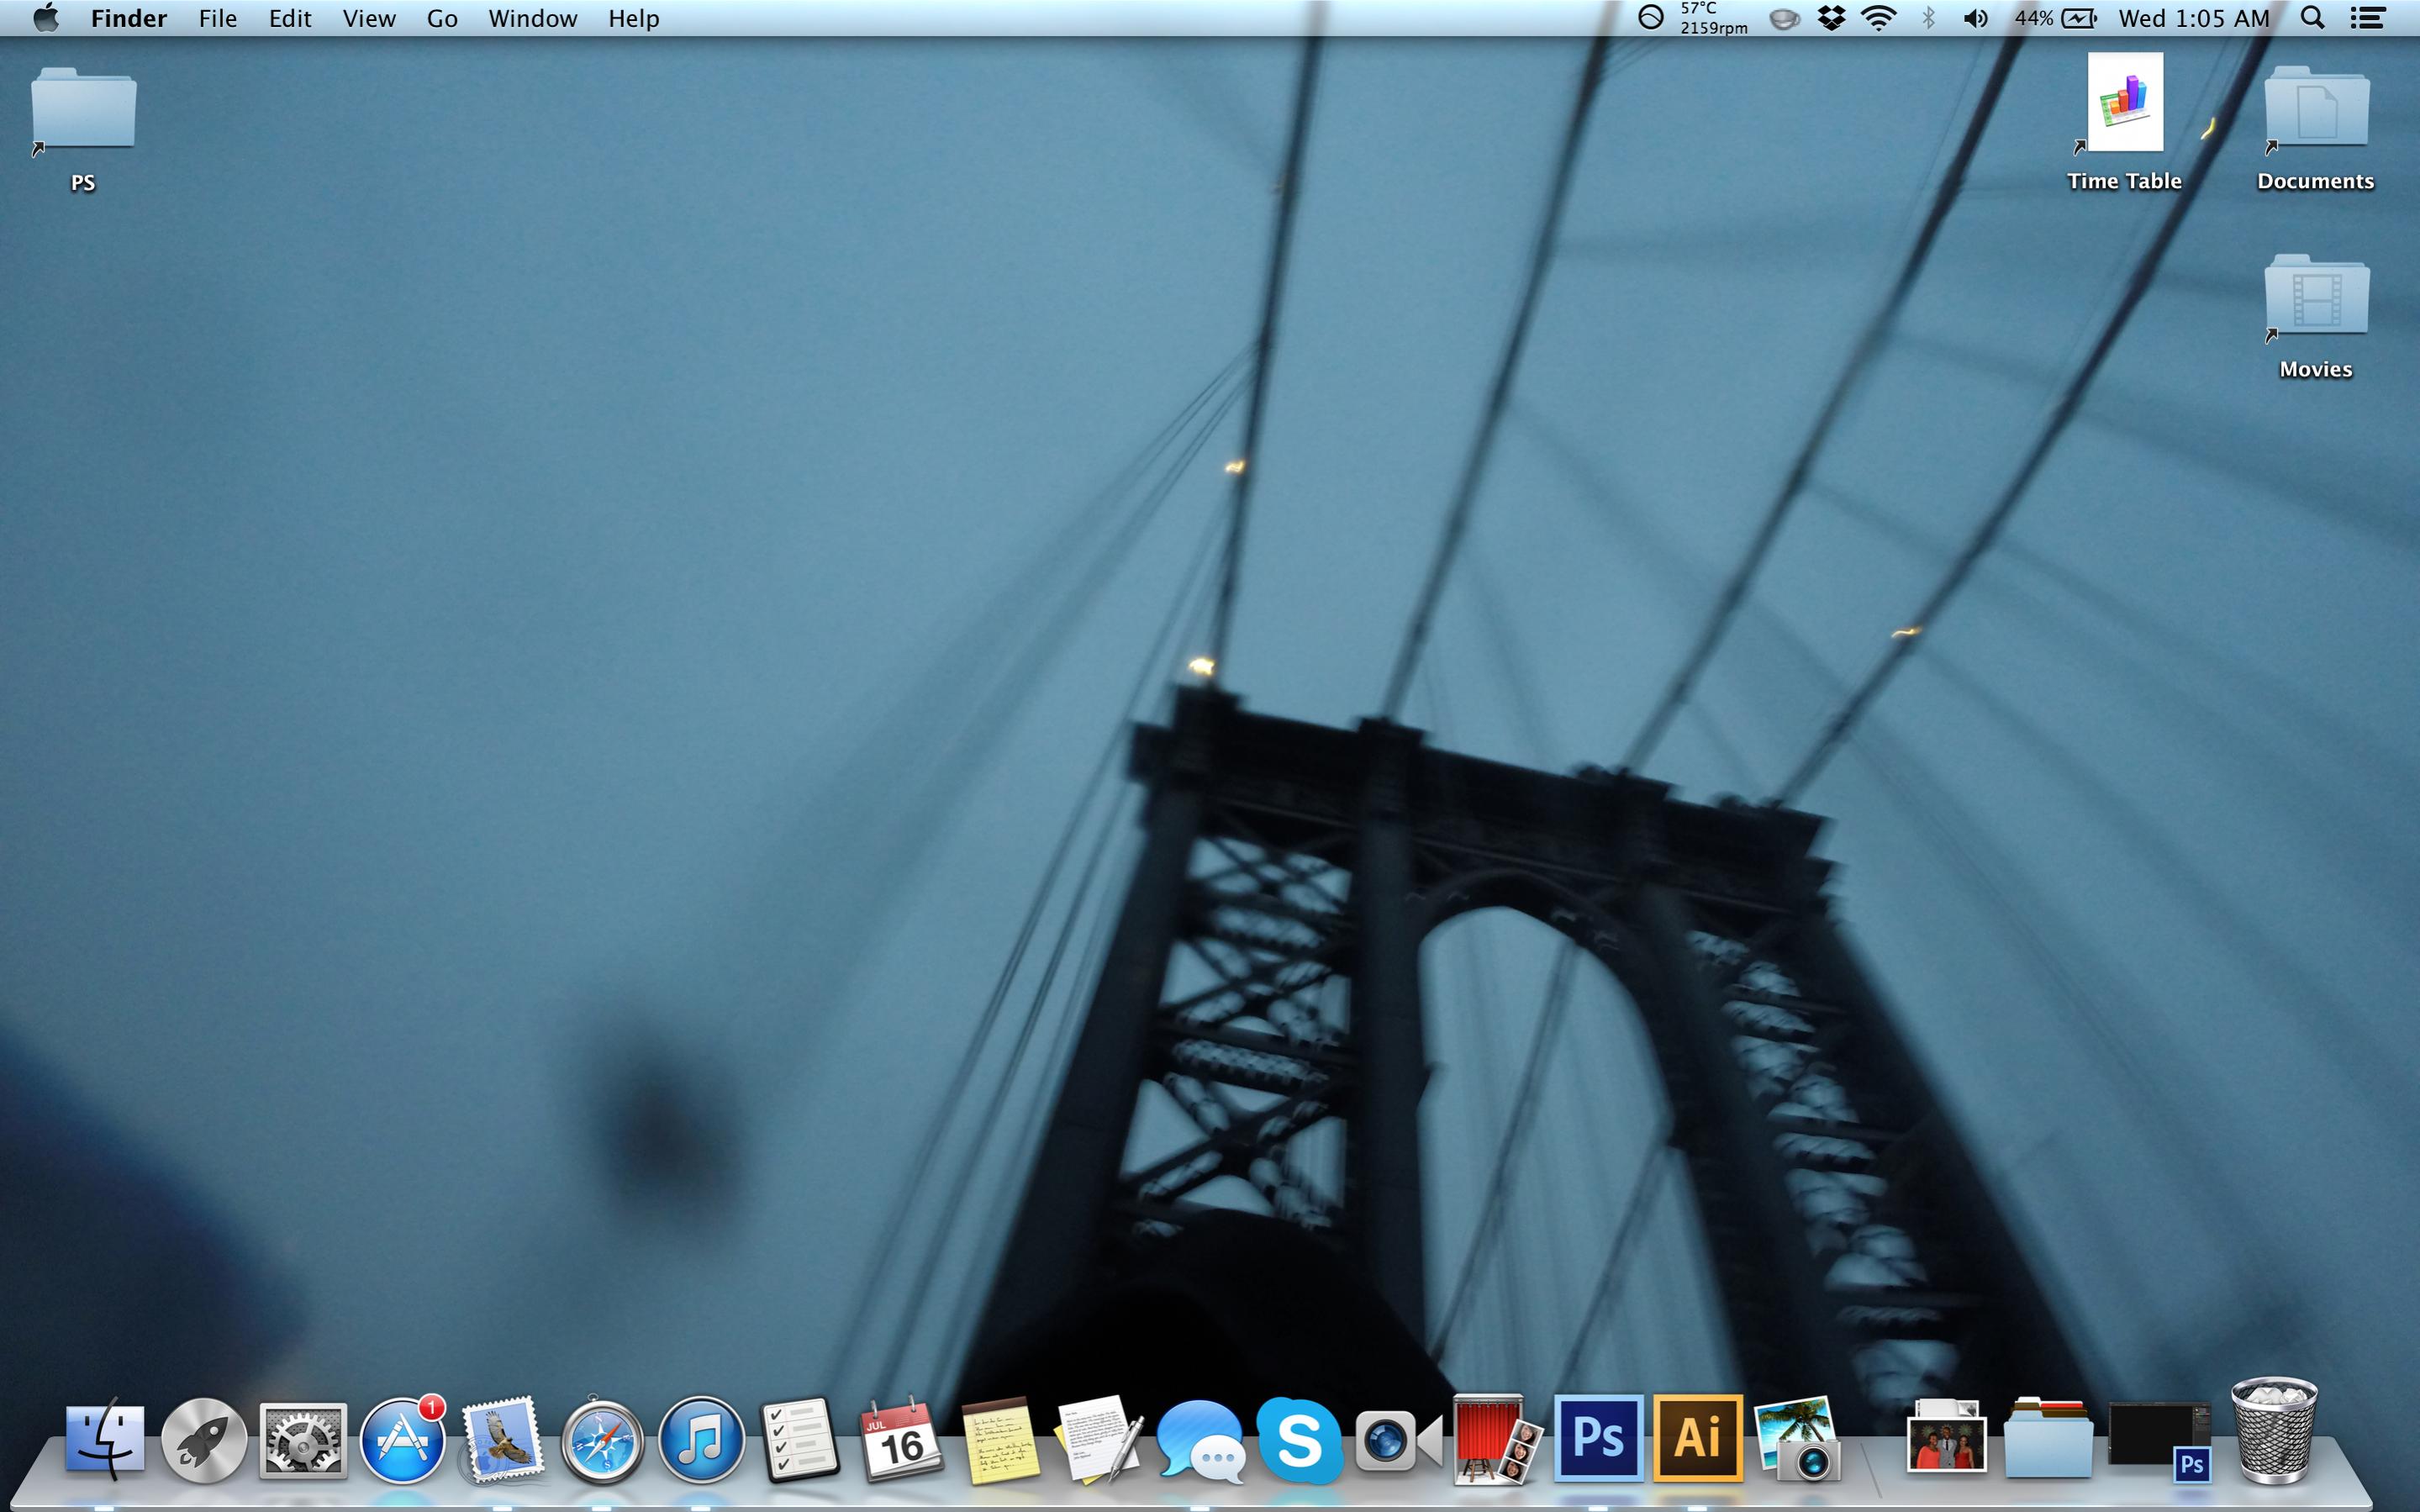Image resolution: width=2420 pixels, height=1512 pixels.
Task: Click the Dropbox menu bar icon
Action: point(1831,18)
